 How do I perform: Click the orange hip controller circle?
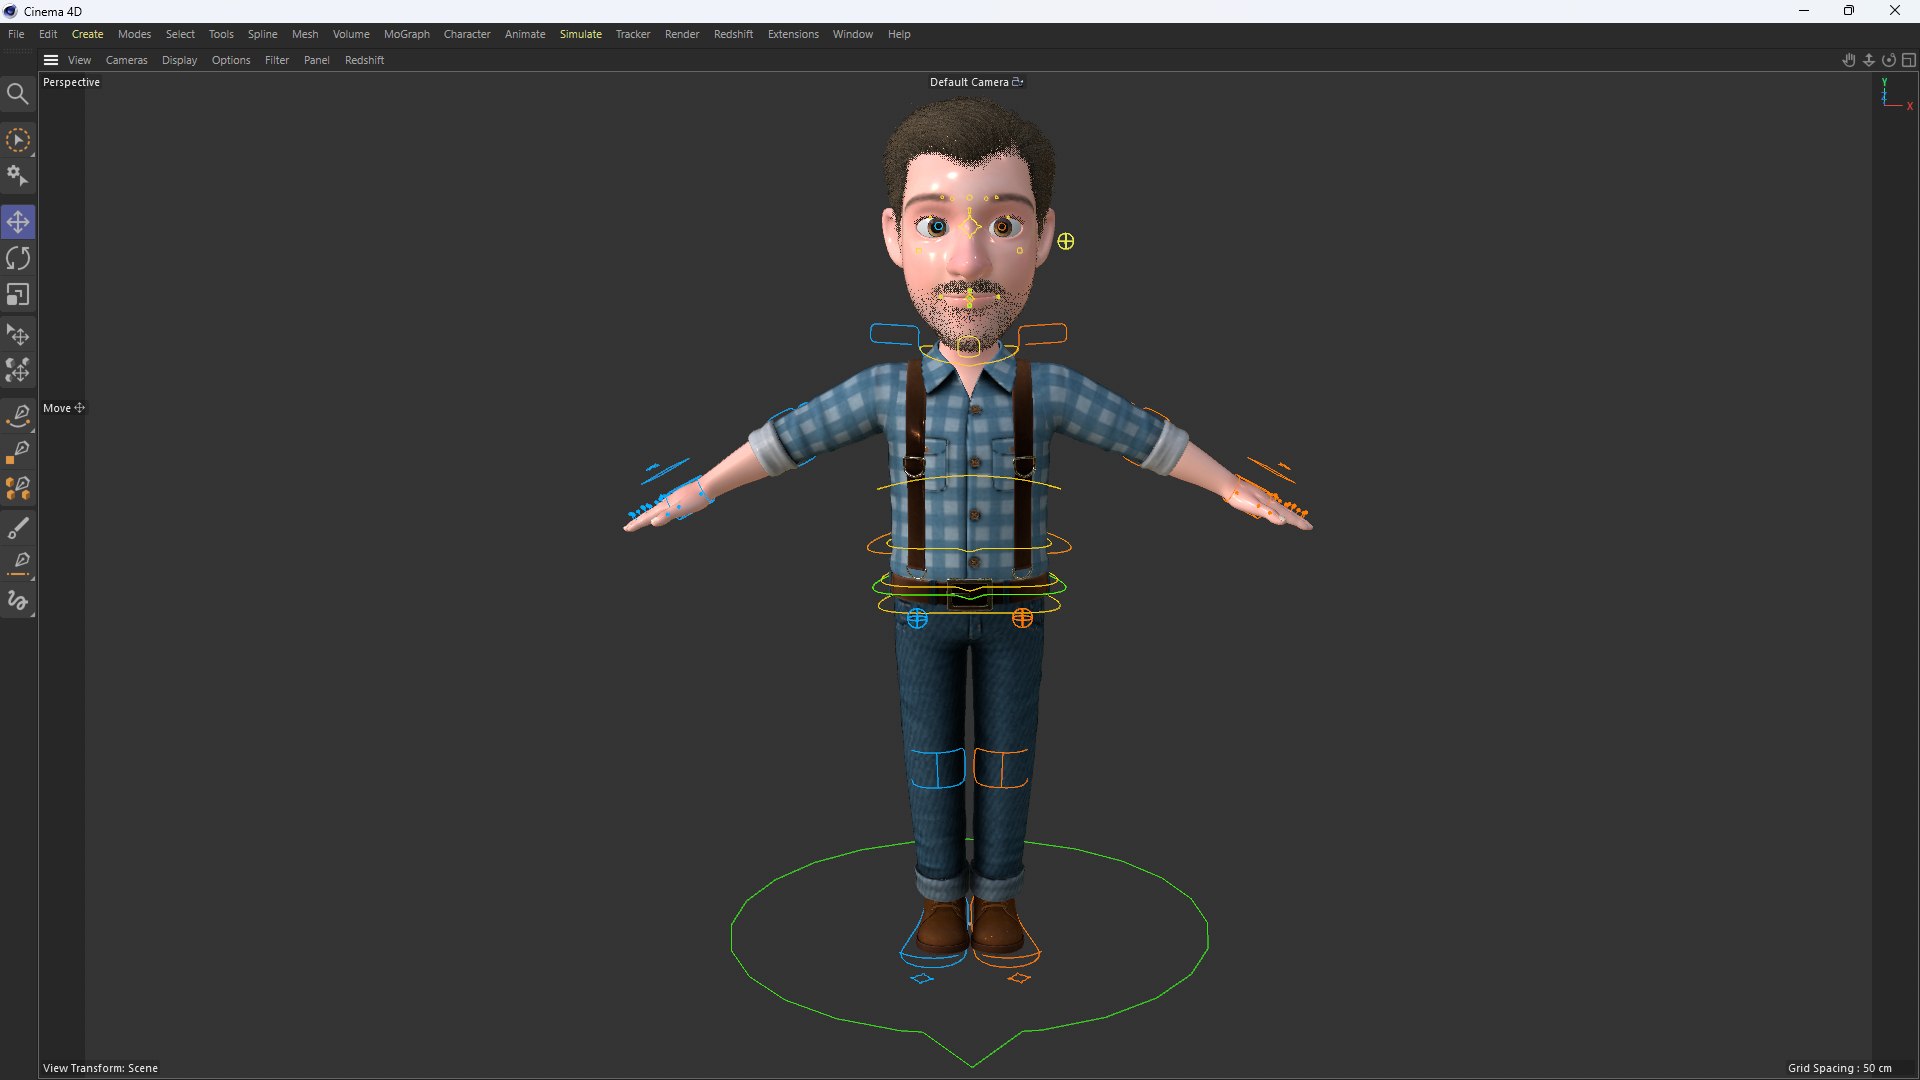coord(1022,618)
